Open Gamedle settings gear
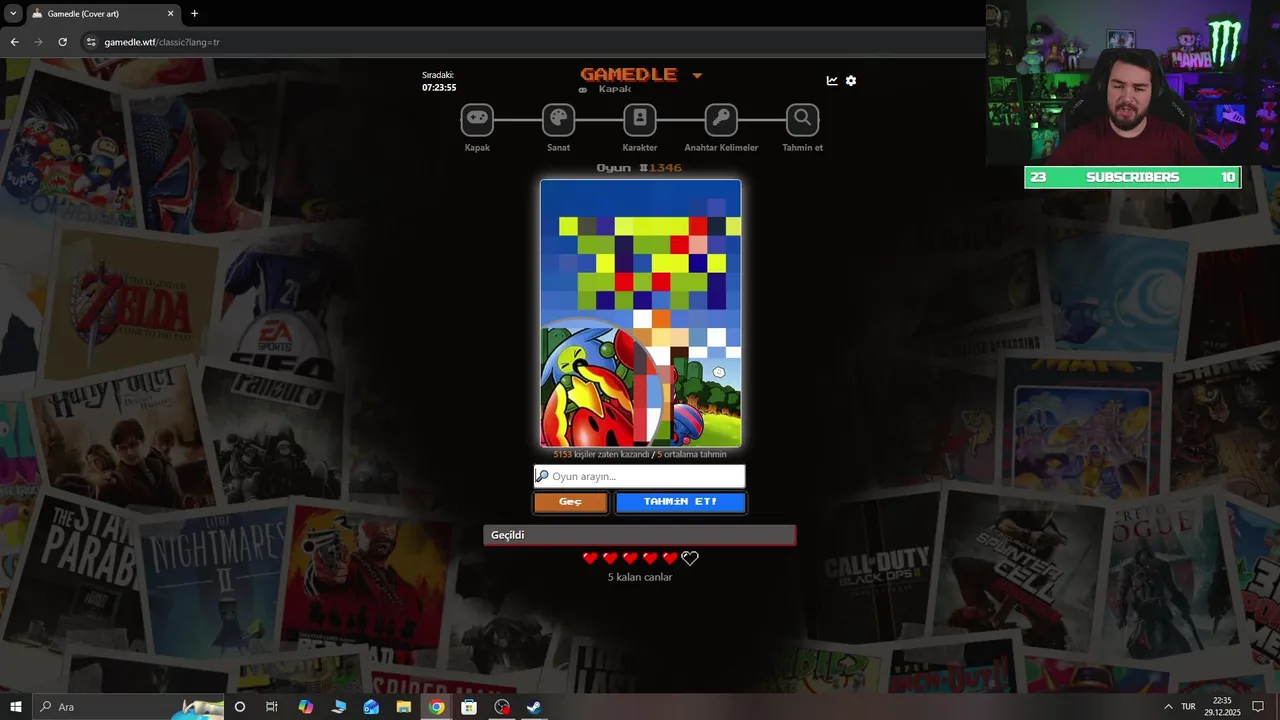 851,81
